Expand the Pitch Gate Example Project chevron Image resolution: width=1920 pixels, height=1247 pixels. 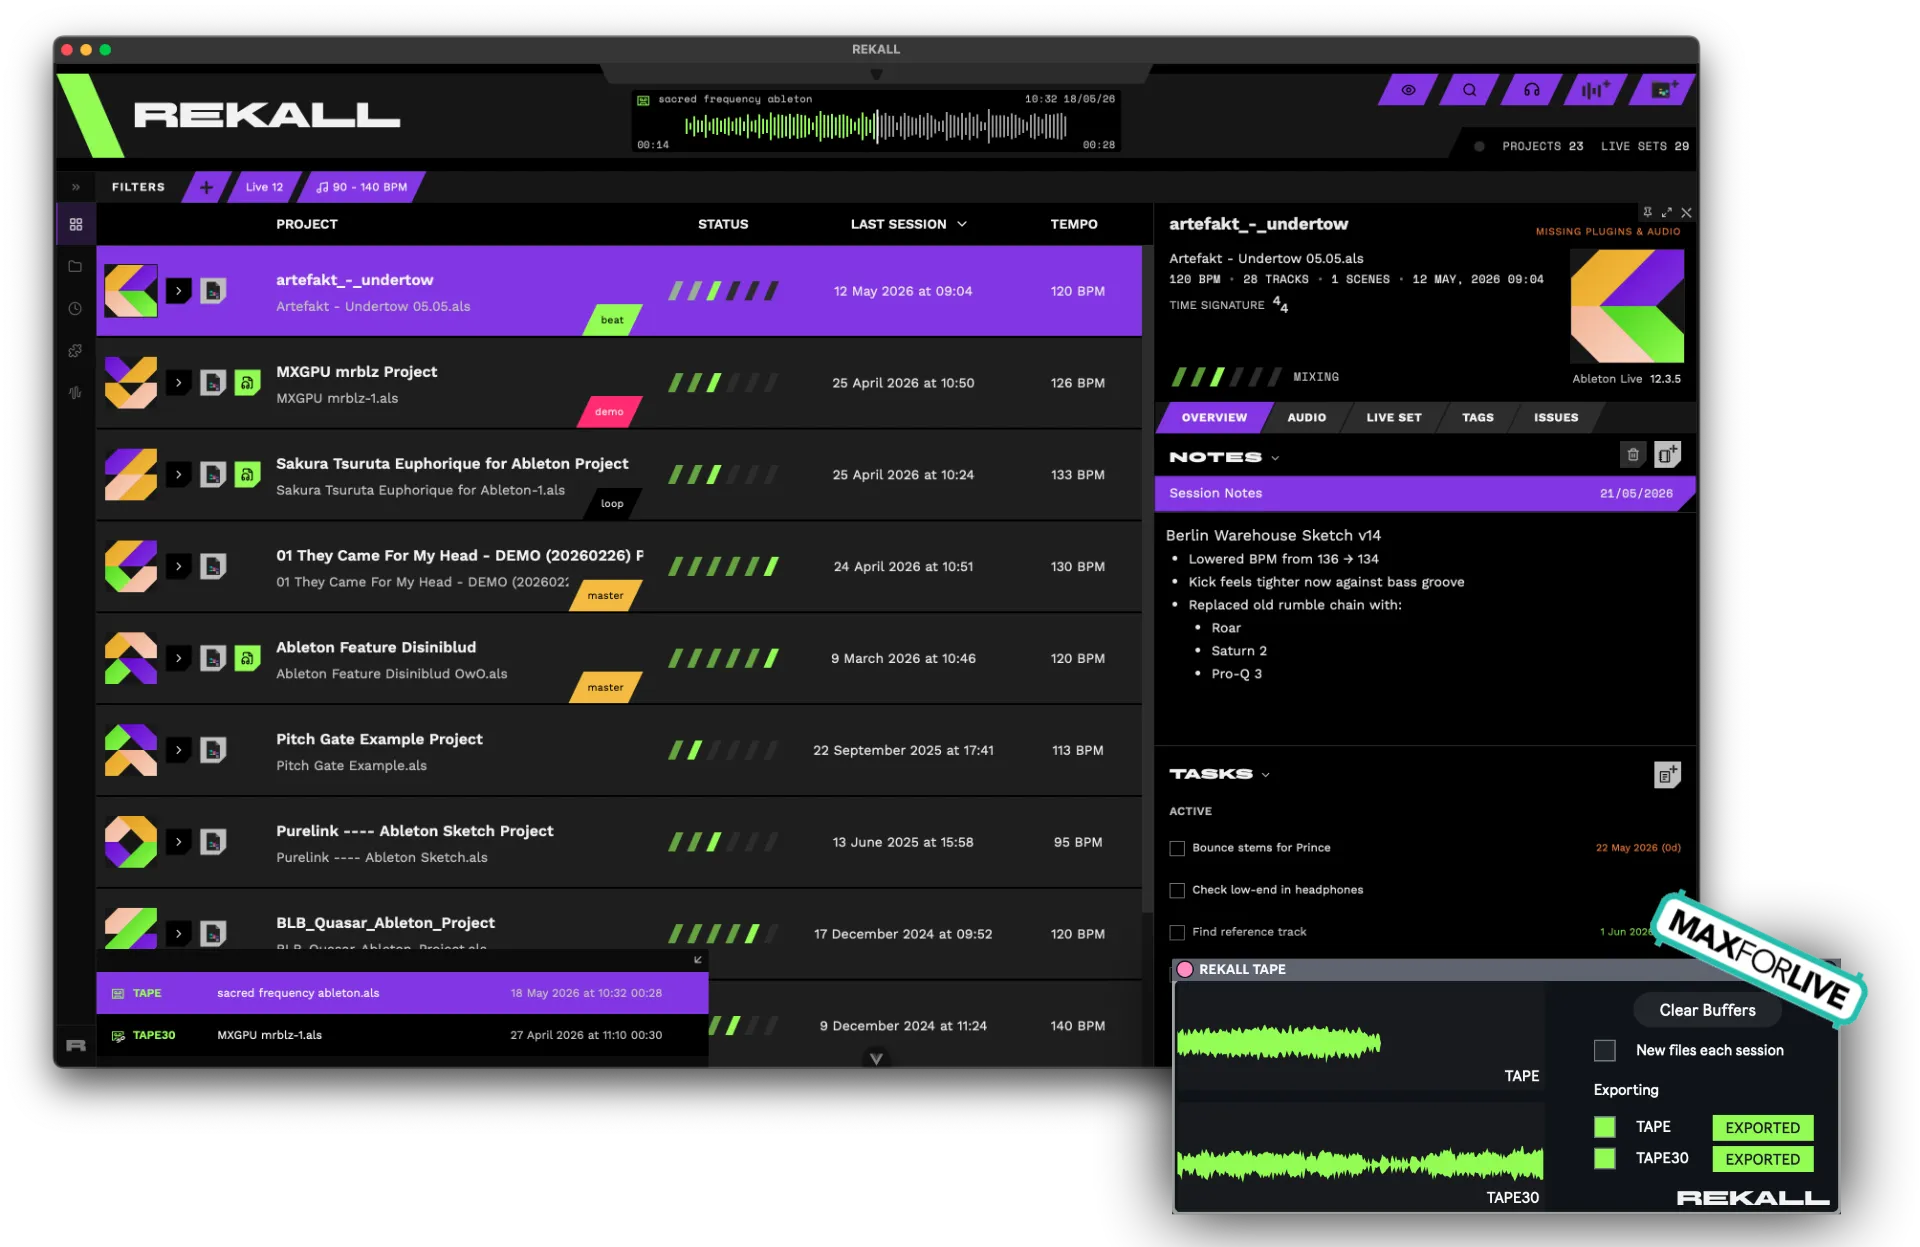[x=179, y=750]
